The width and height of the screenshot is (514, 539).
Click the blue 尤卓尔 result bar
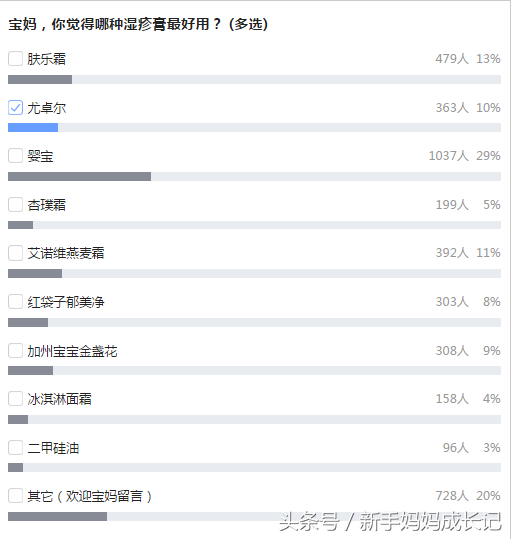[x=33, y=128]
